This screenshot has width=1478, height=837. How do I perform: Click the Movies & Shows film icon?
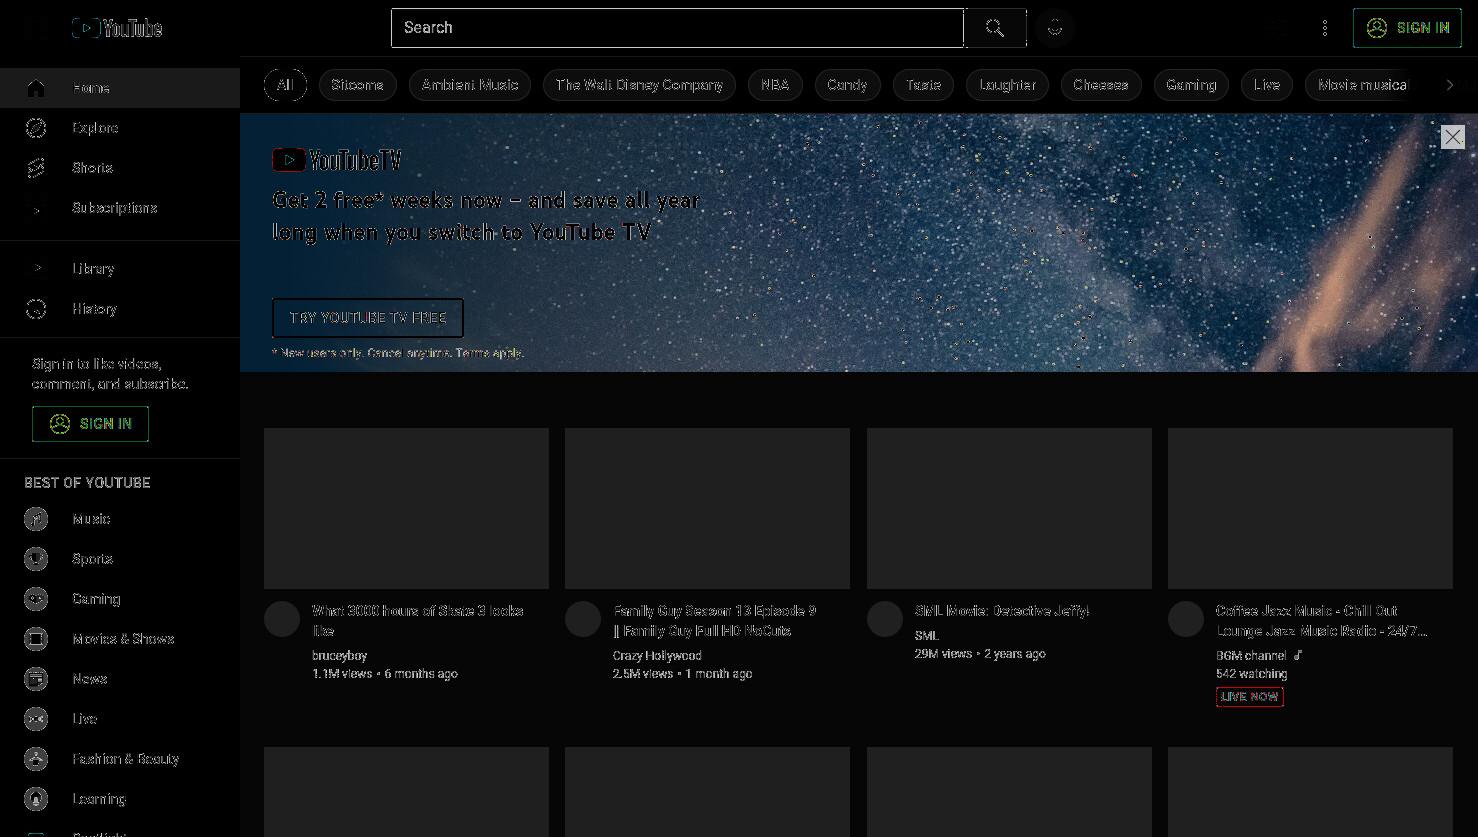tap(36, 639)
